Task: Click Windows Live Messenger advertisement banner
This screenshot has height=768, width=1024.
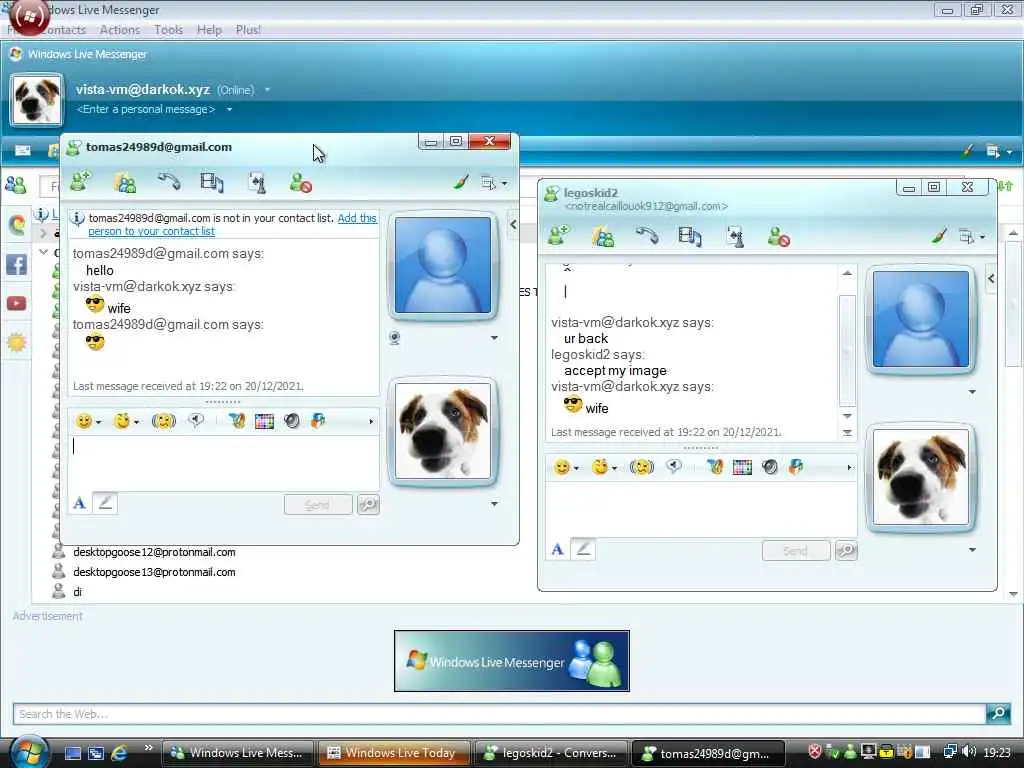Action: coord(511,661)
